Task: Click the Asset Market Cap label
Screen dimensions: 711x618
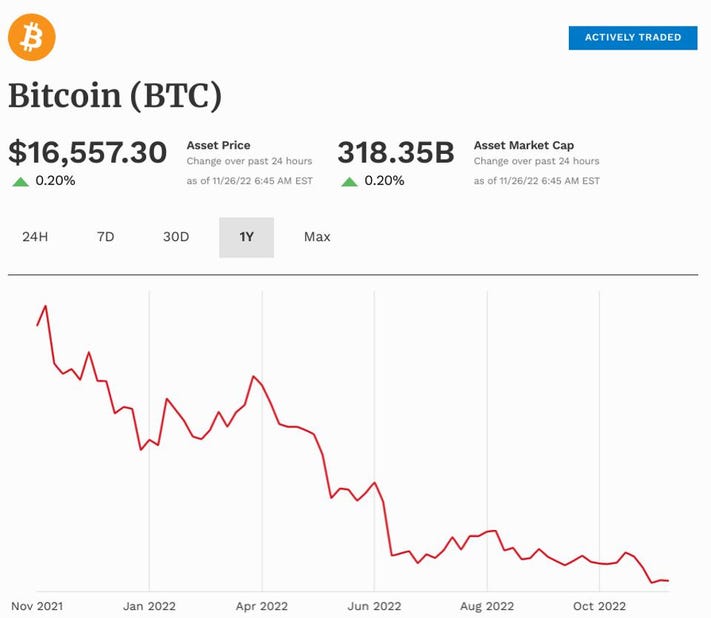Action: pyautogui.click(x=524, y=146)
